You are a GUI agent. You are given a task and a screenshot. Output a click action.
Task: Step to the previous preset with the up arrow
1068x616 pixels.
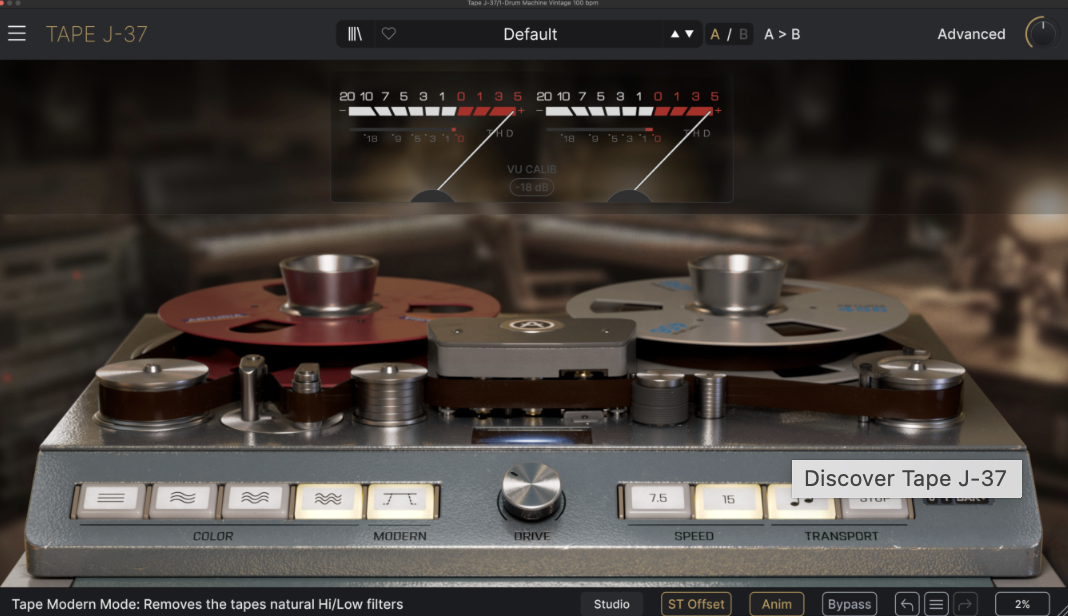pos(676,34)
